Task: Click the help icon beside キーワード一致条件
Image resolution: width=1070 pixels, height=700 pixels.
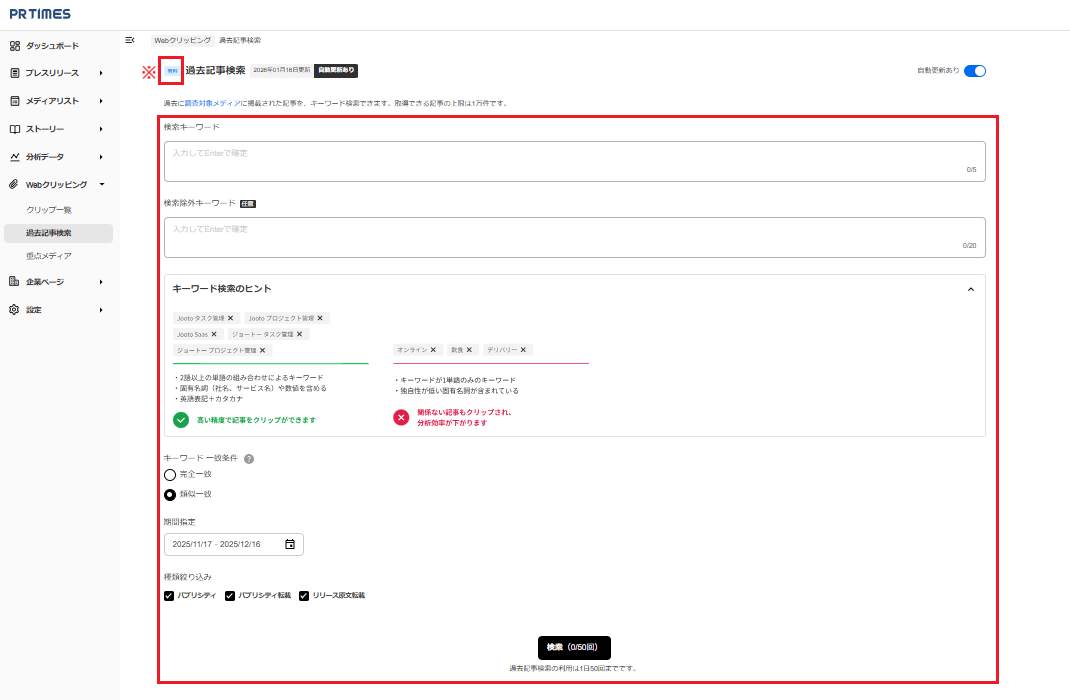Action: click(x=249, y=459)
